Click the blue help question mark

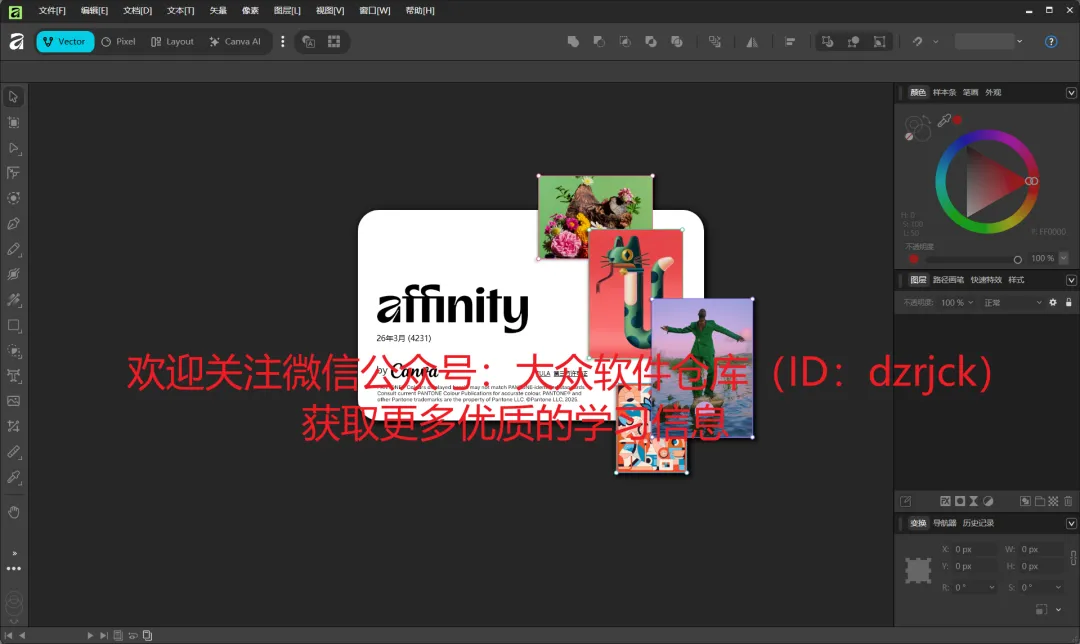1050,42
